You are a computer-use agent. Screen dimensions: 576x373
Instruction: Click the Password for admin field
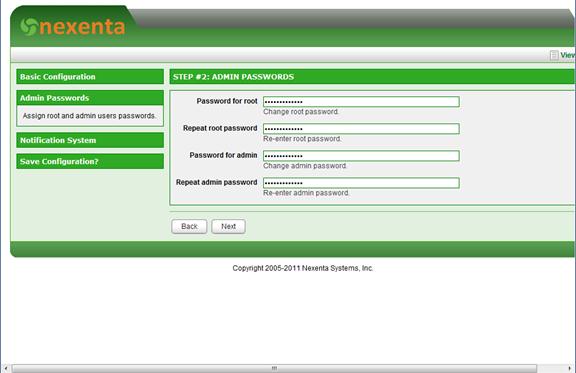[x=361, y=156]
